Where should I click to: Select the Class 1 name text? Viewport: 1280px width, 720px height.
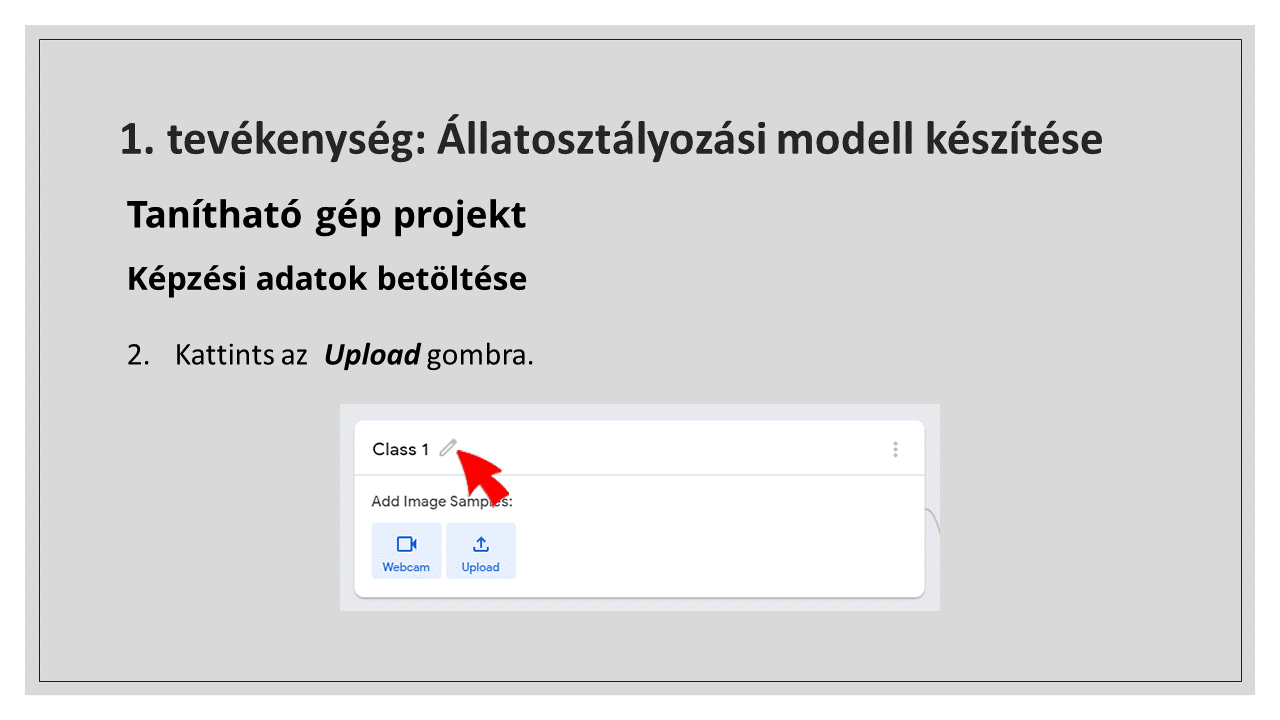400,450
